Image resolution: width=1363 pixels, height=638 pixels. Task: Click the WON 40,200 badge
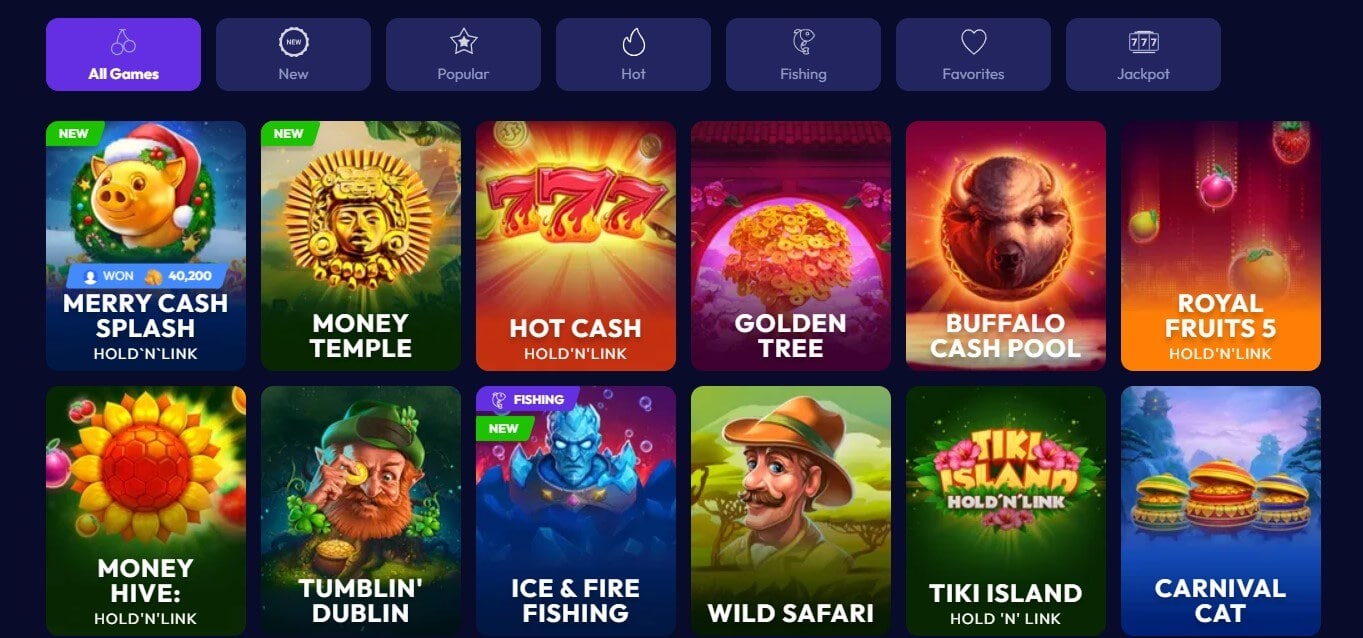click(147, 277)
